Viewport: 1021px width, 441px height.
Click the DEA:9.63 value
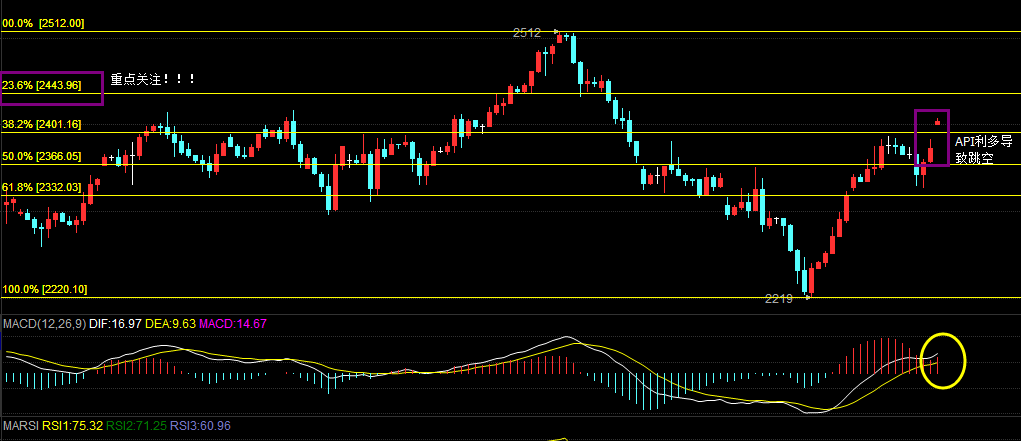tap(169, 324)
